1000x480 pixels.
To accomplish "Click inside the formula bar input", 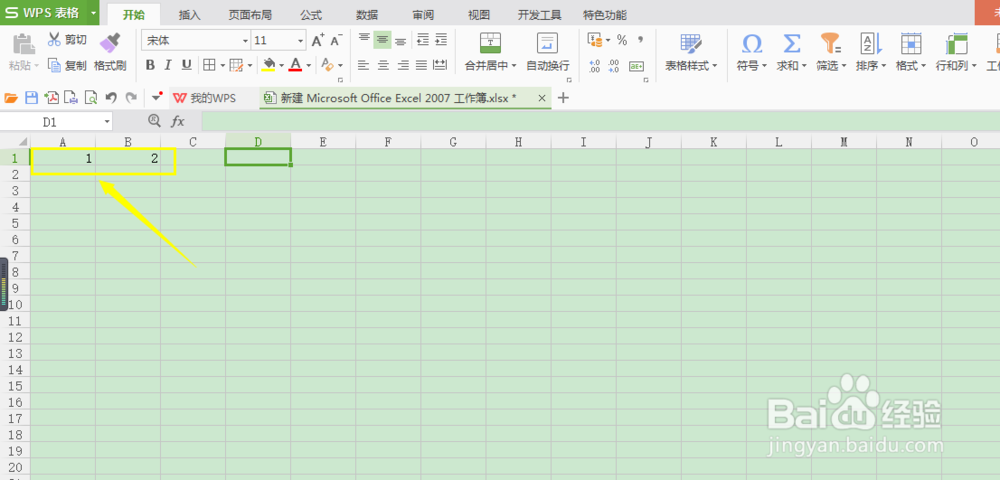I will [600, 121].
